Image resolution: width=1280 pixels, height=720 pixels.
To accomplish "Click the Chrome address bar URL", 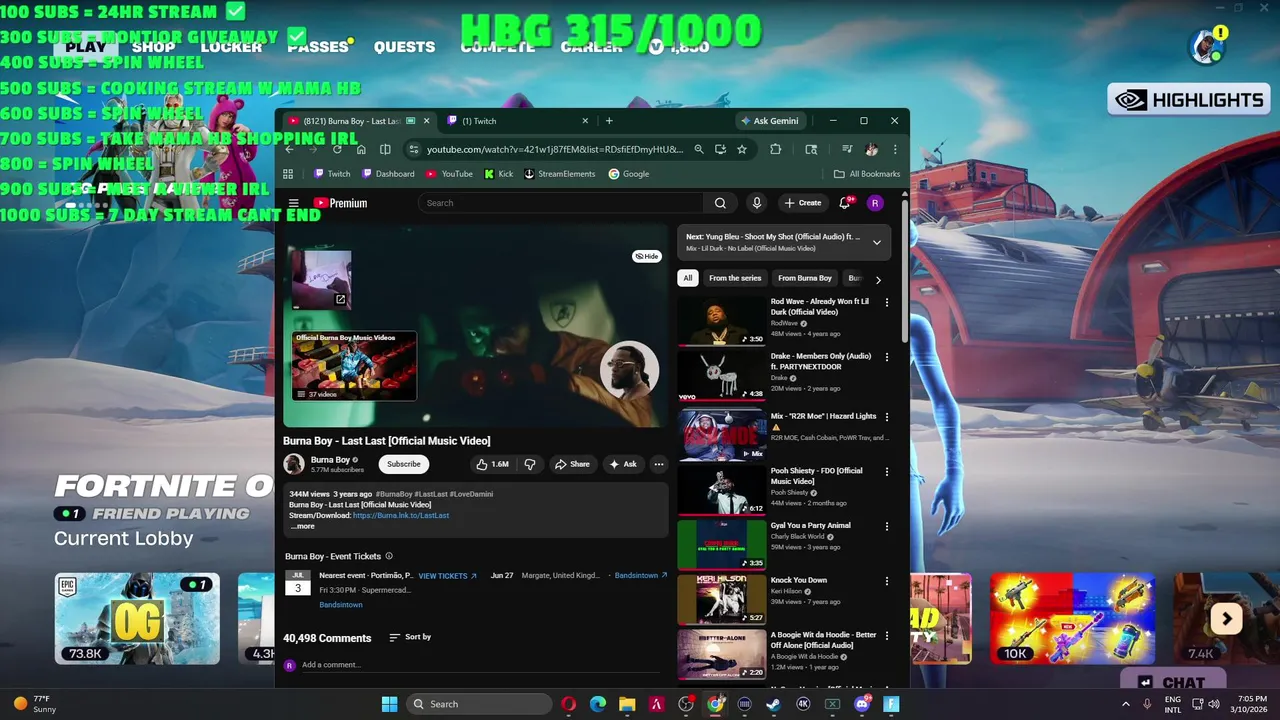I will click(x=555, y=149).
